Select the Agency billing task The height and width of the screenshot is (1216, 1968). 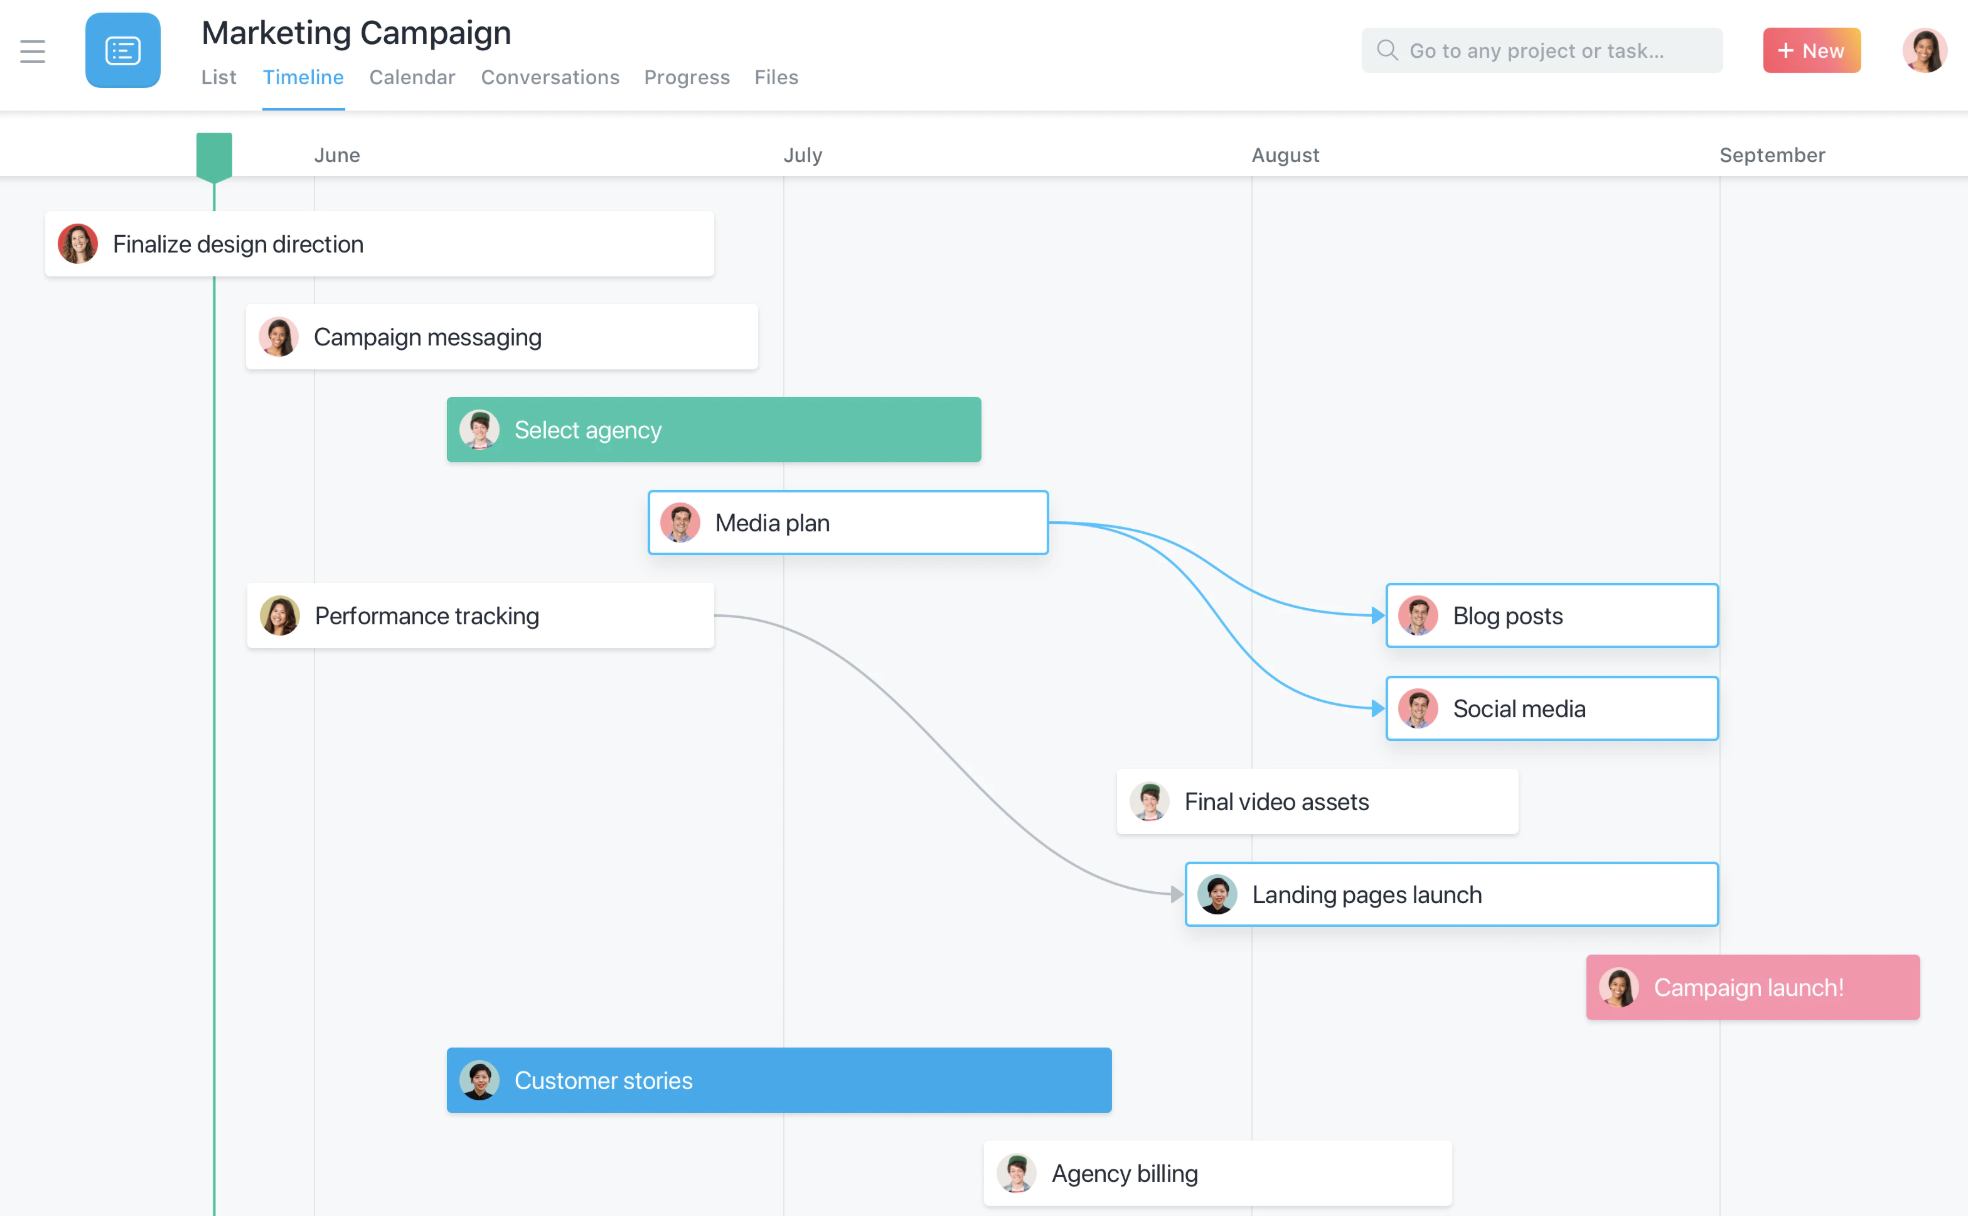click(x=1217, y=1174)
